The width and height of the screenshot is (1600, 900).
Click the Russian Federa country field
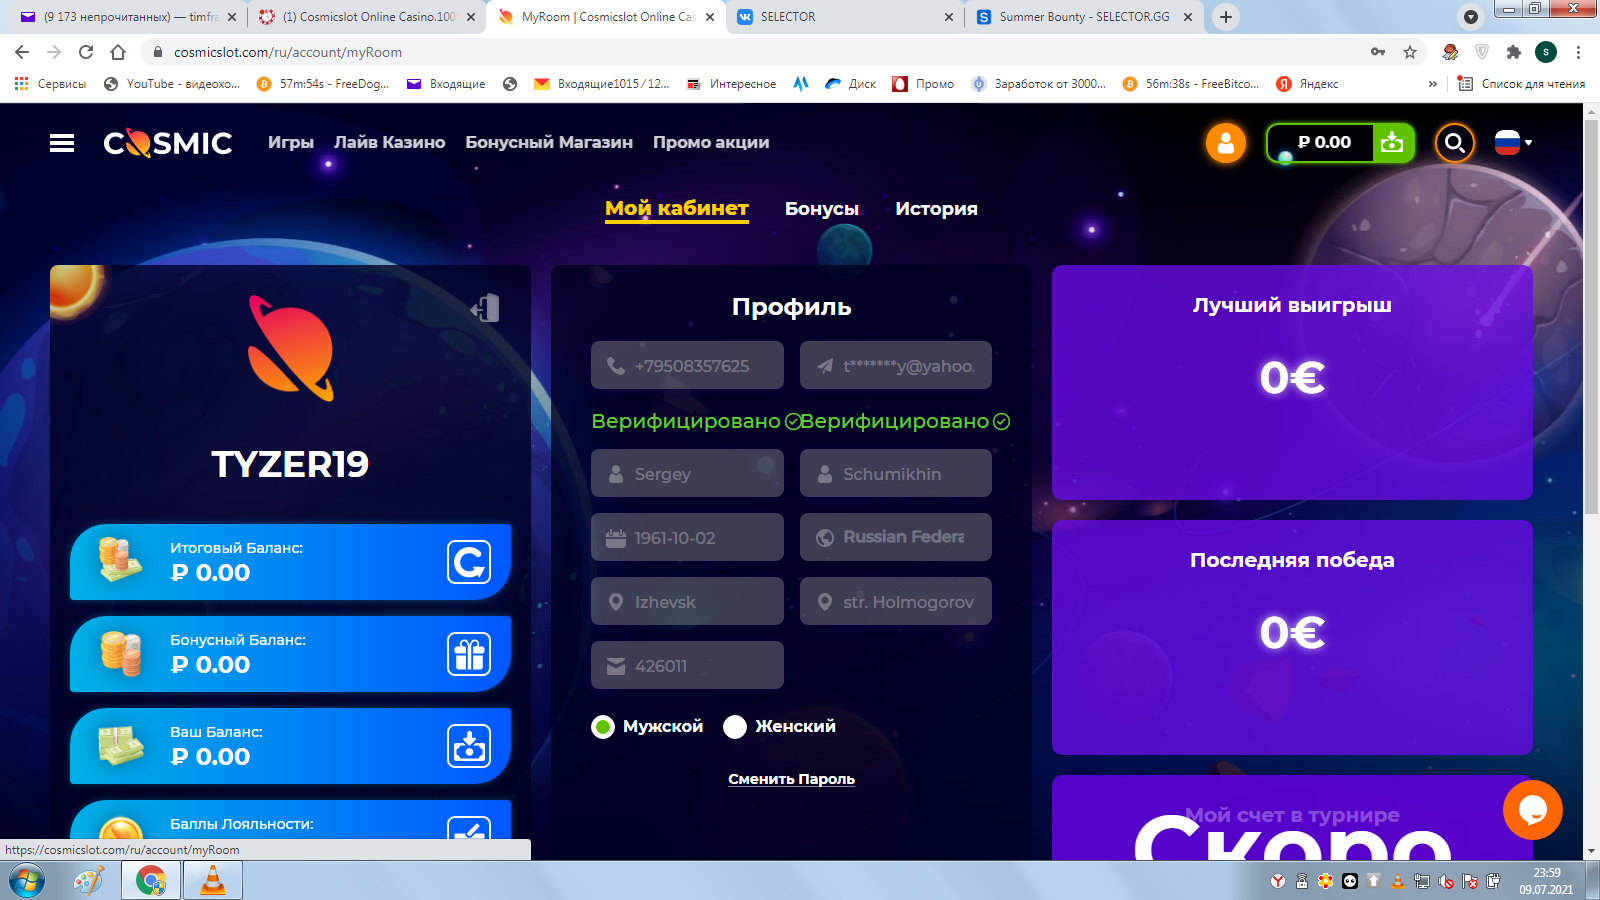click(896, 538)
